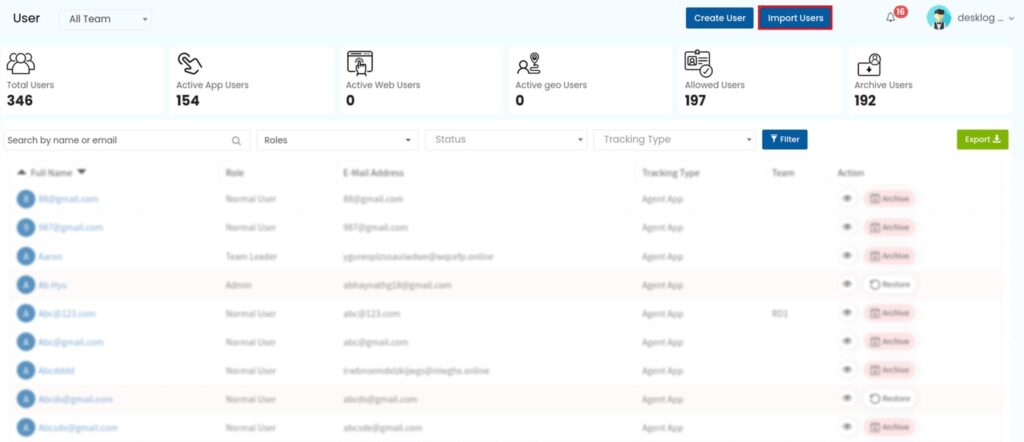Click the Allowed Users badge icon
Image resolution: width=1024 pixels, height=442 pixels.
698,64
